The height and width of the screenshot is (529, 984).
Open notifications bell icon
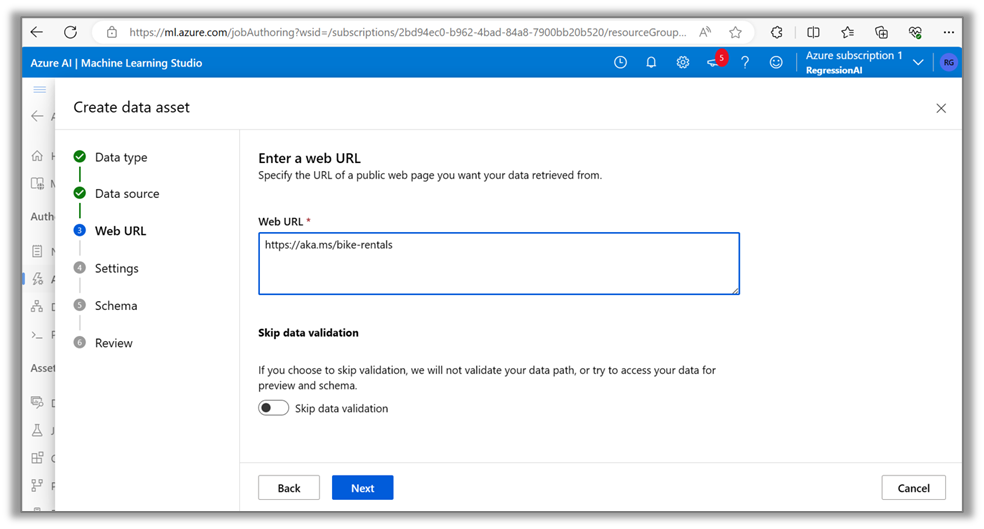651,62
